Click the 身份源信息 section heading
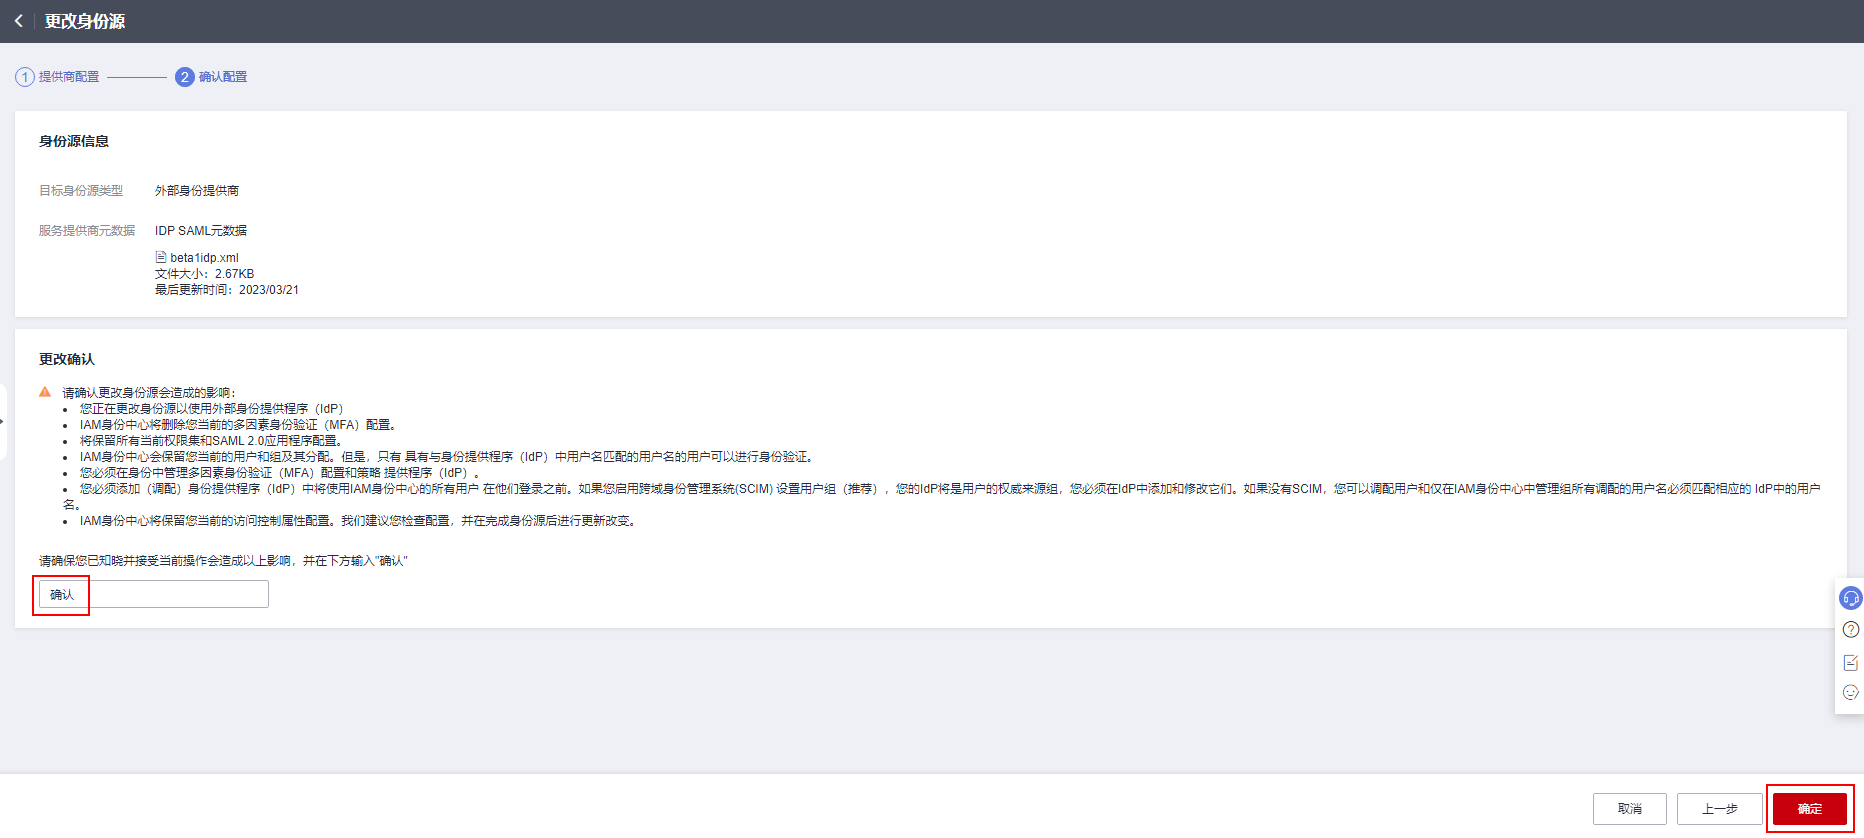 point(74,141)
